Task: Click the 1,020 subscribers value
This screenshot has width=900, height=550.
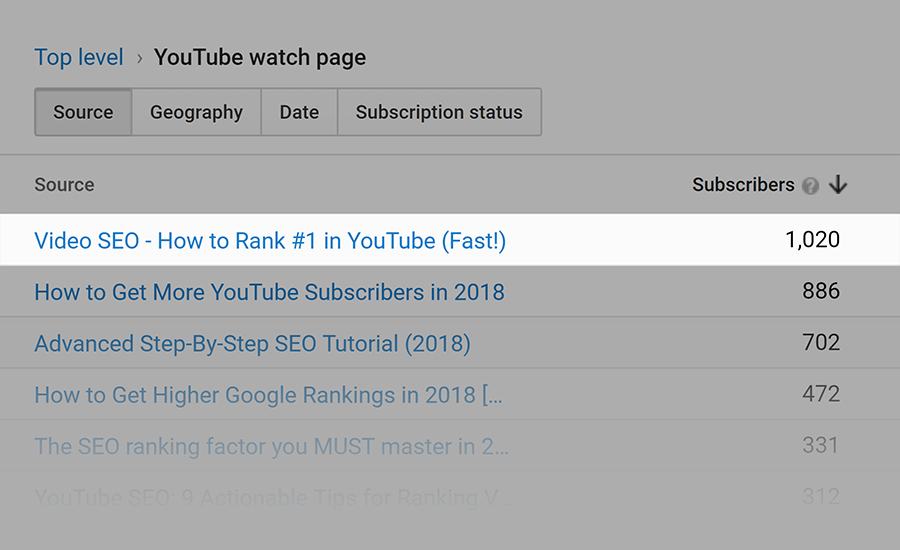Action: coord(812,240)
